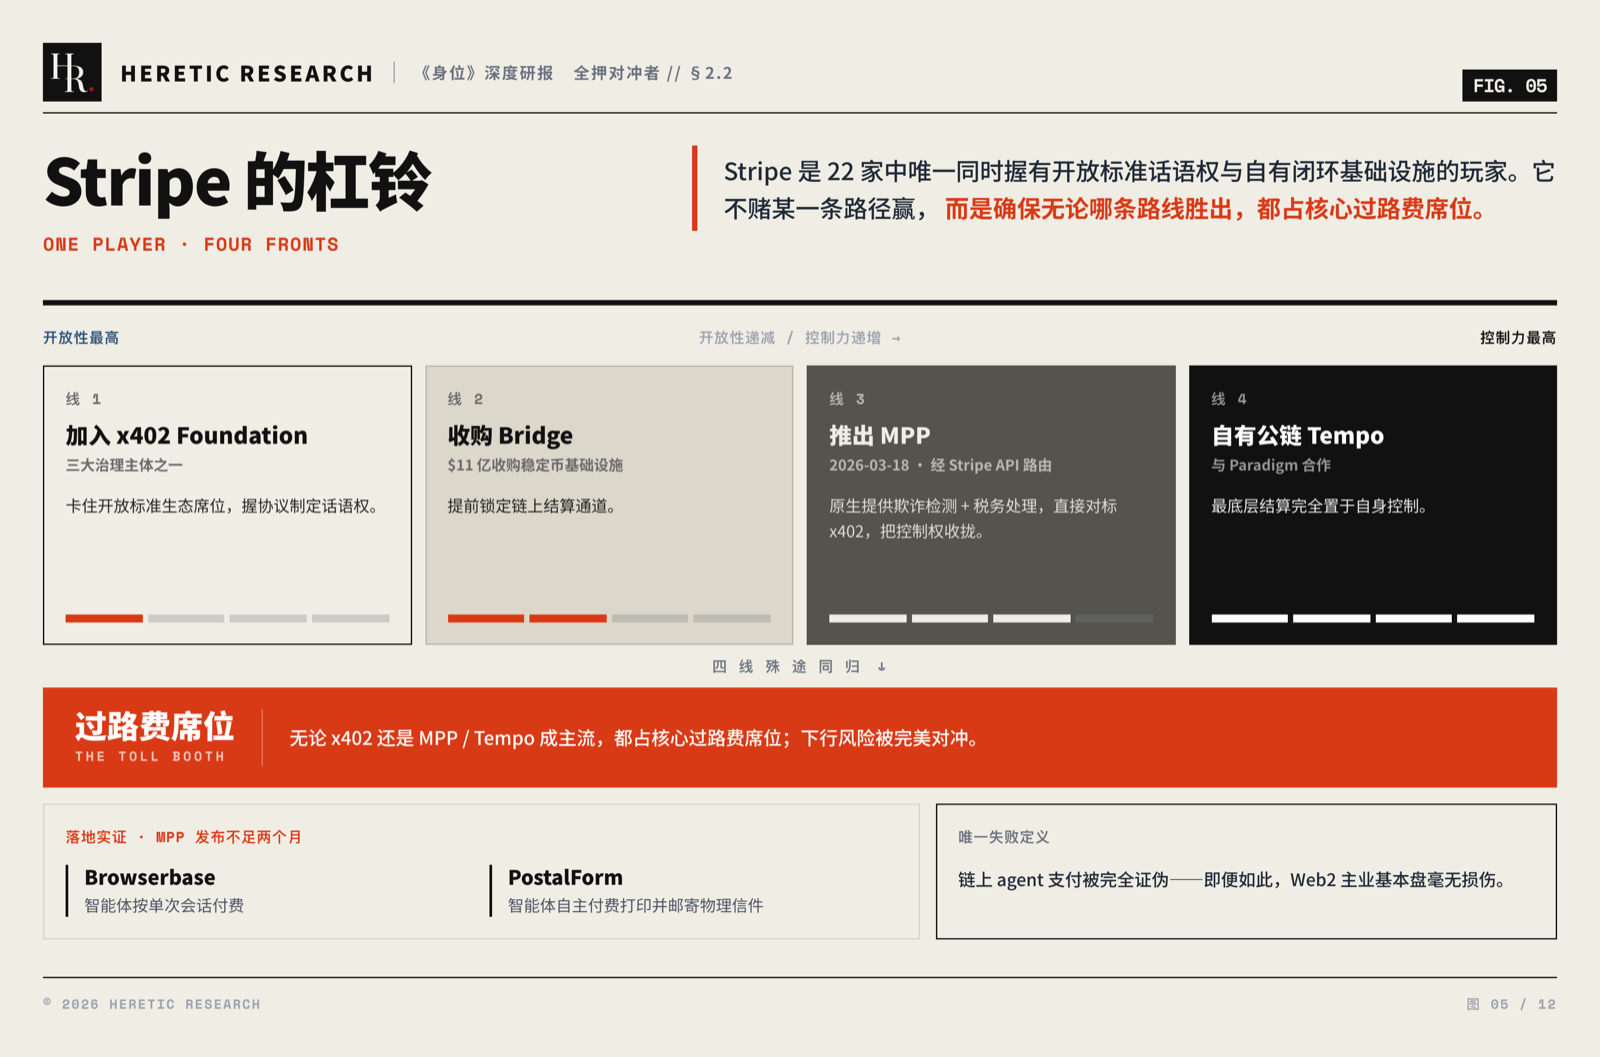Click the progress bar in x402 Foundation card
The height and width of the screenshot is (1057, 1600).
click(227, 618)
